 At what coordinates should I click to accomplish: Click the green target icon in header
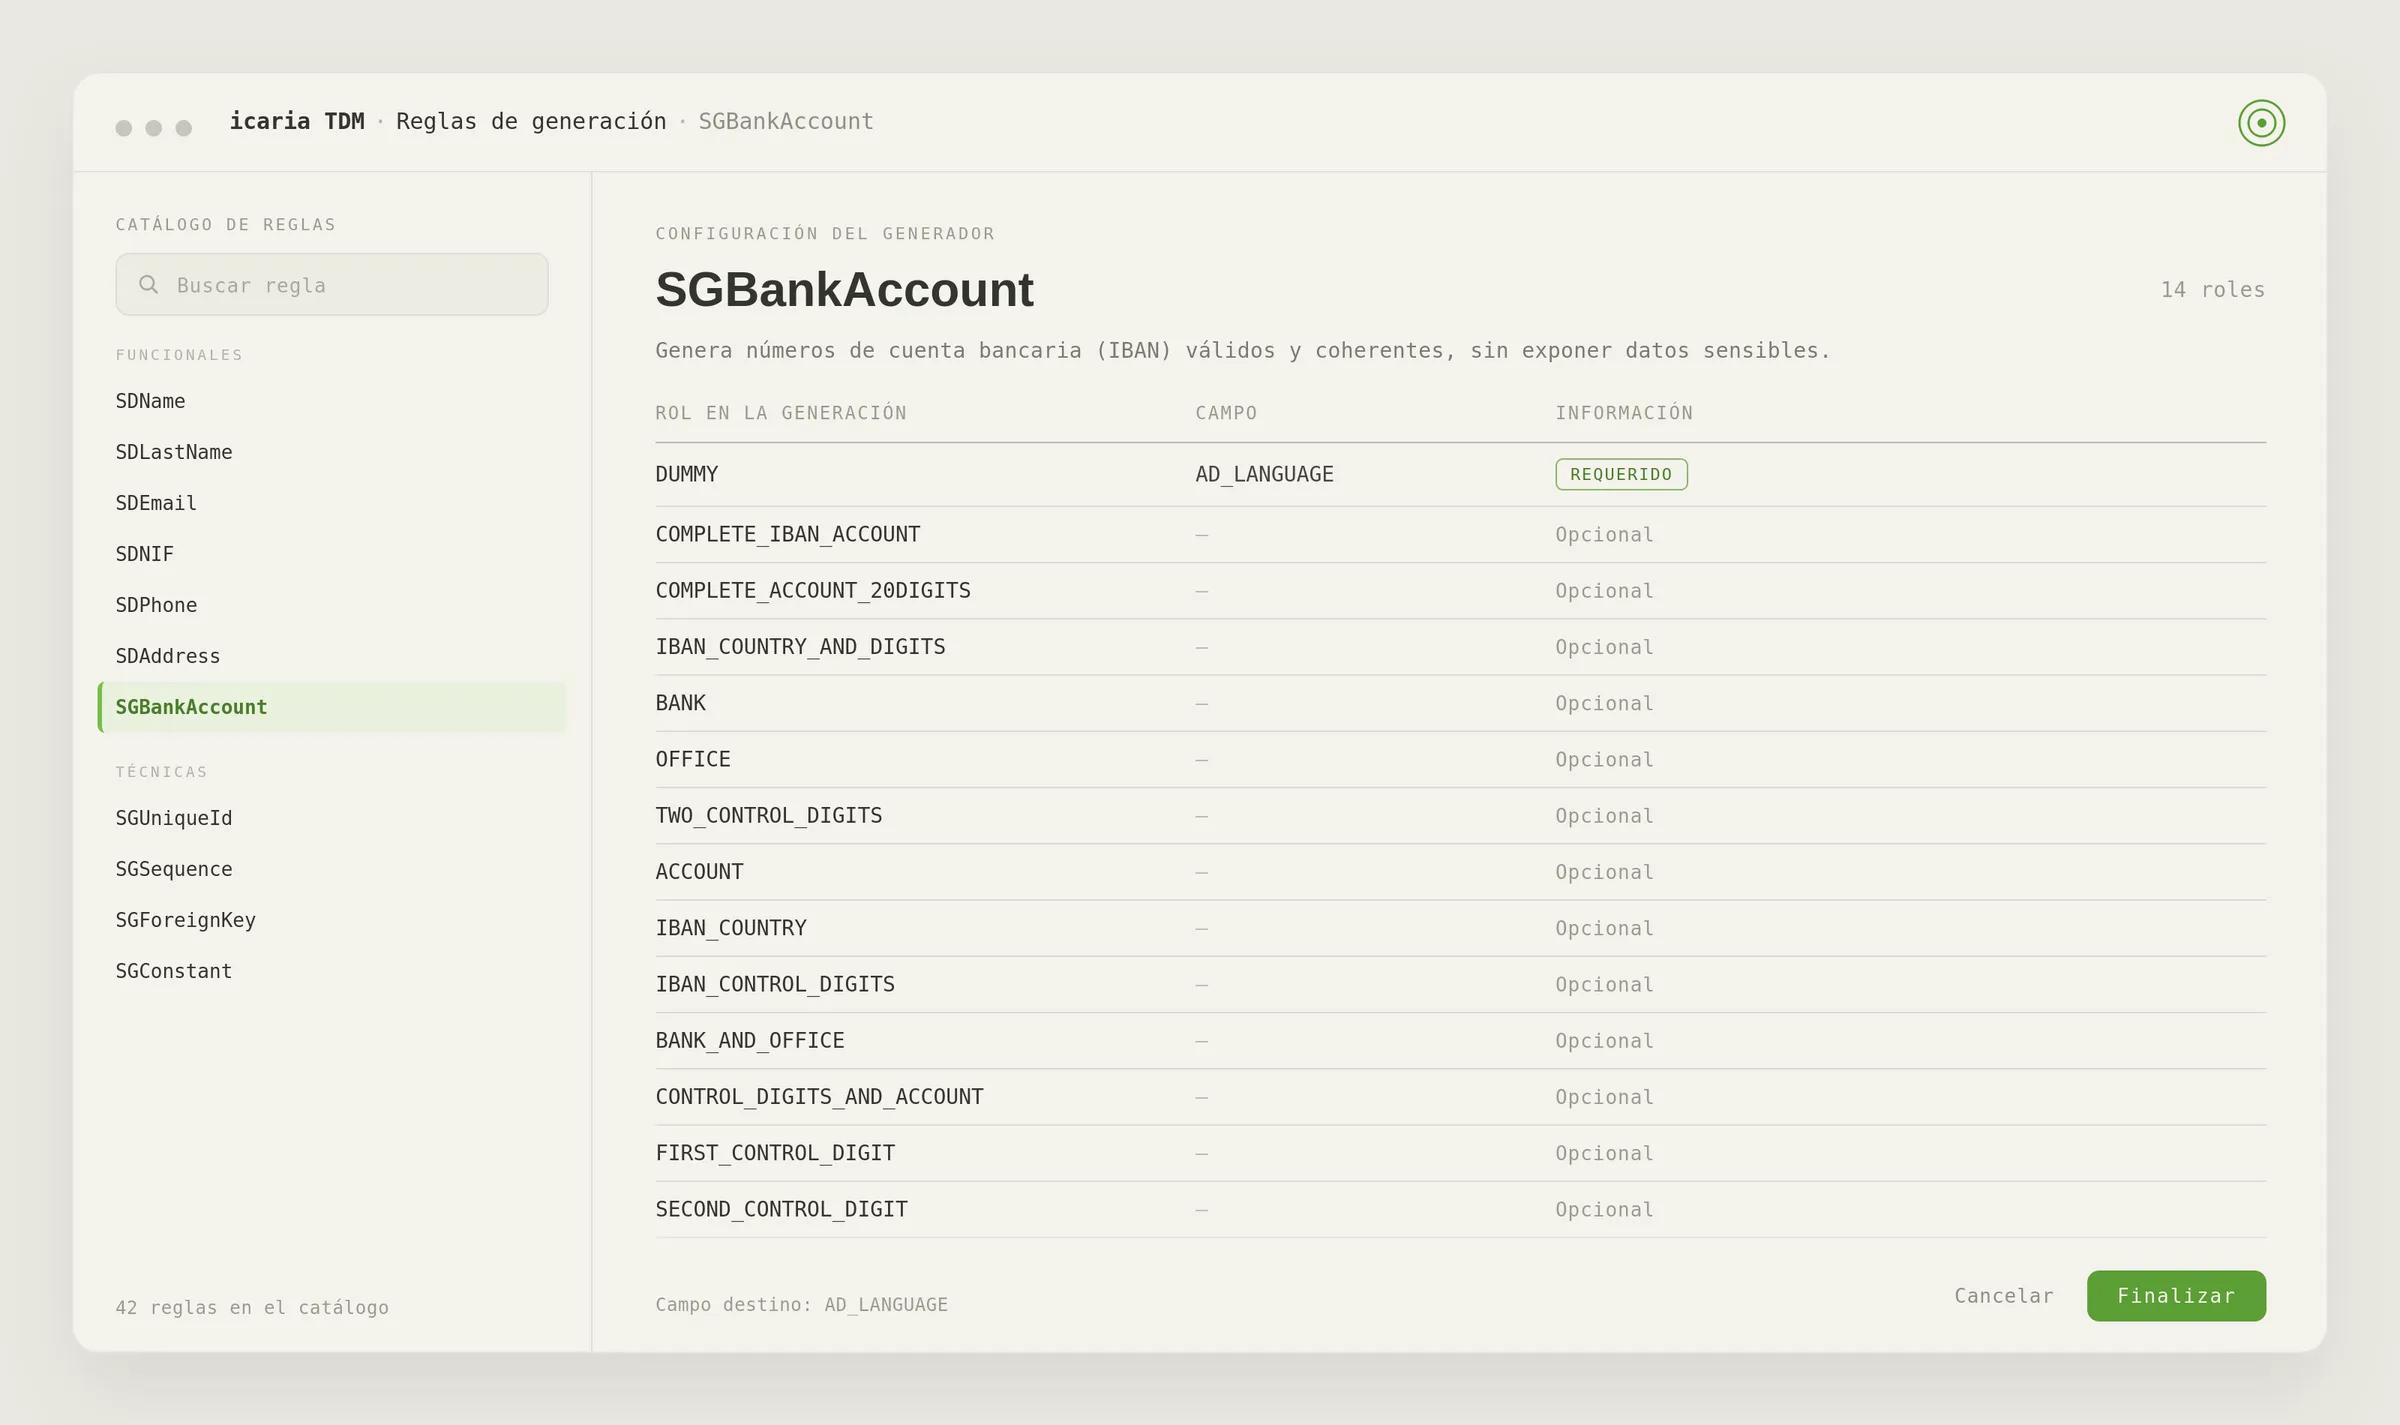[x=2261, y=123]
